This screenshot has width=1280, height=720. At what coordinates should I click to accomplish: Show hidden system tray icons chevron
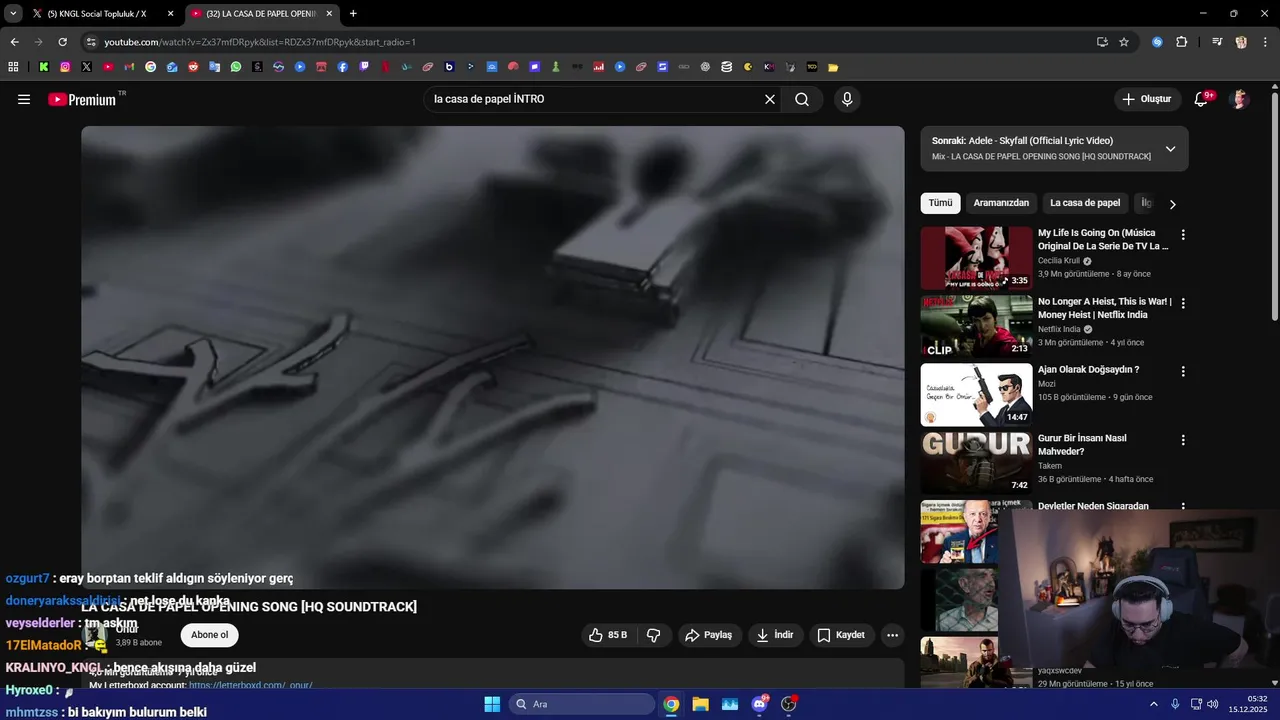point(1153,704)
